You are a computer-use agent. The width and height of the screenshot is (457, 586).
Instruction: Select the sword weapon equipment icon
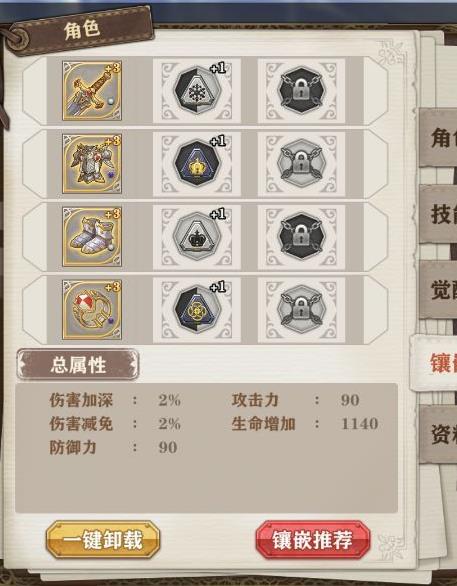point(92,91)
